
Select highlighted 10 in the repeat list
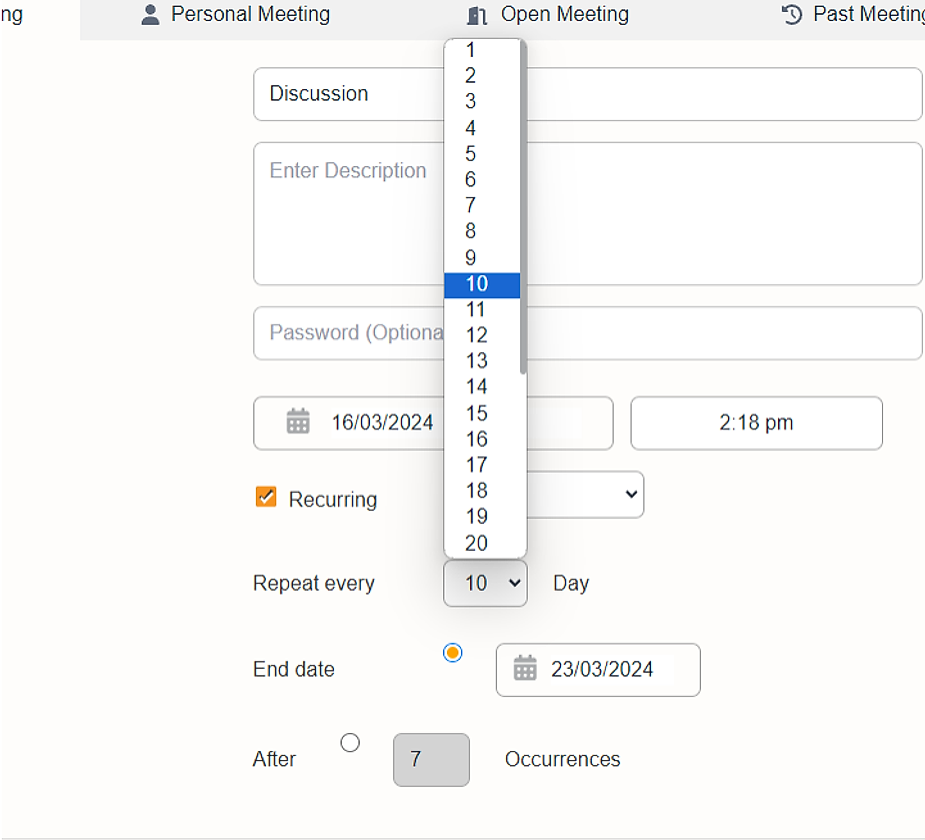pyautogui.click(x=482, y=284)
